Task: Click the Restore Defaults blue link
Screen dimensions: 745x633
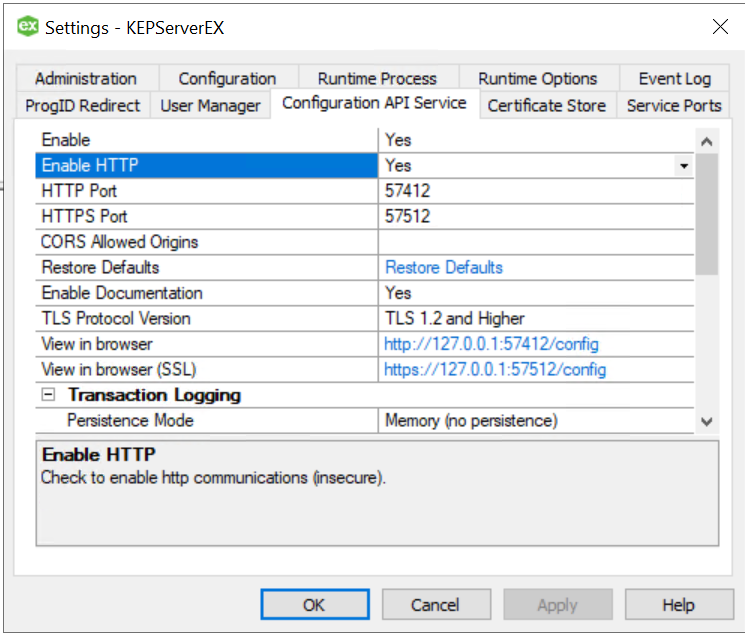Action: 444,268
